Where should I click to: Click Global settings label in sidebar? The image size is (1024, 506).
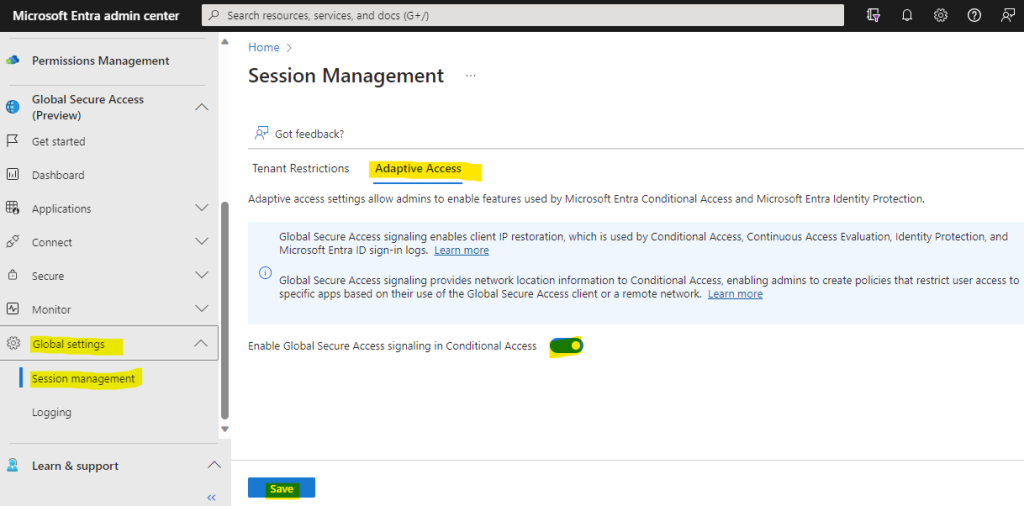tap(69, 344)
